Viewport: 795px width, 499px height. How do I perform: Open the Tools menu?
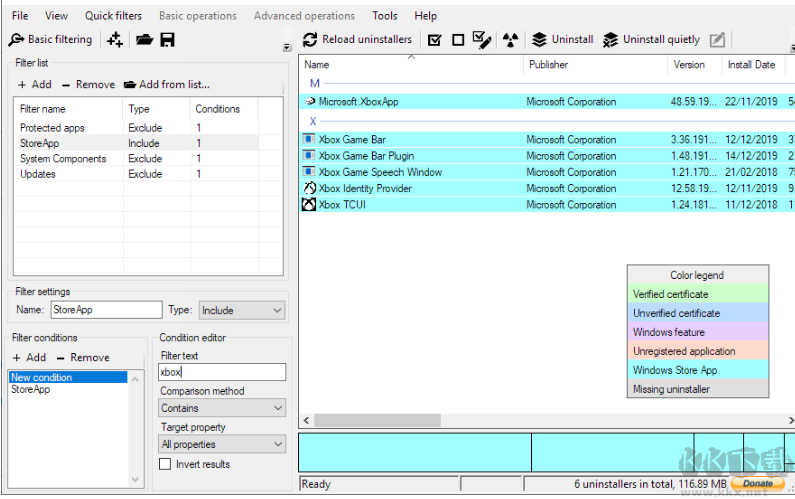384,16
